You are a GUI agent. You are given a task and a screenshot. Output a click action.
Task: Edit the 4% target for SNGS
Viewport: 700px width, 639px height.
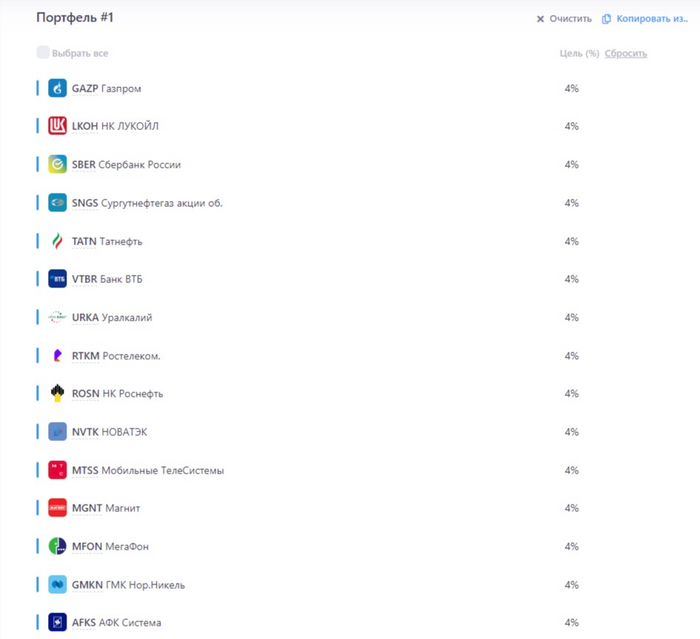(x=571, y=203)
